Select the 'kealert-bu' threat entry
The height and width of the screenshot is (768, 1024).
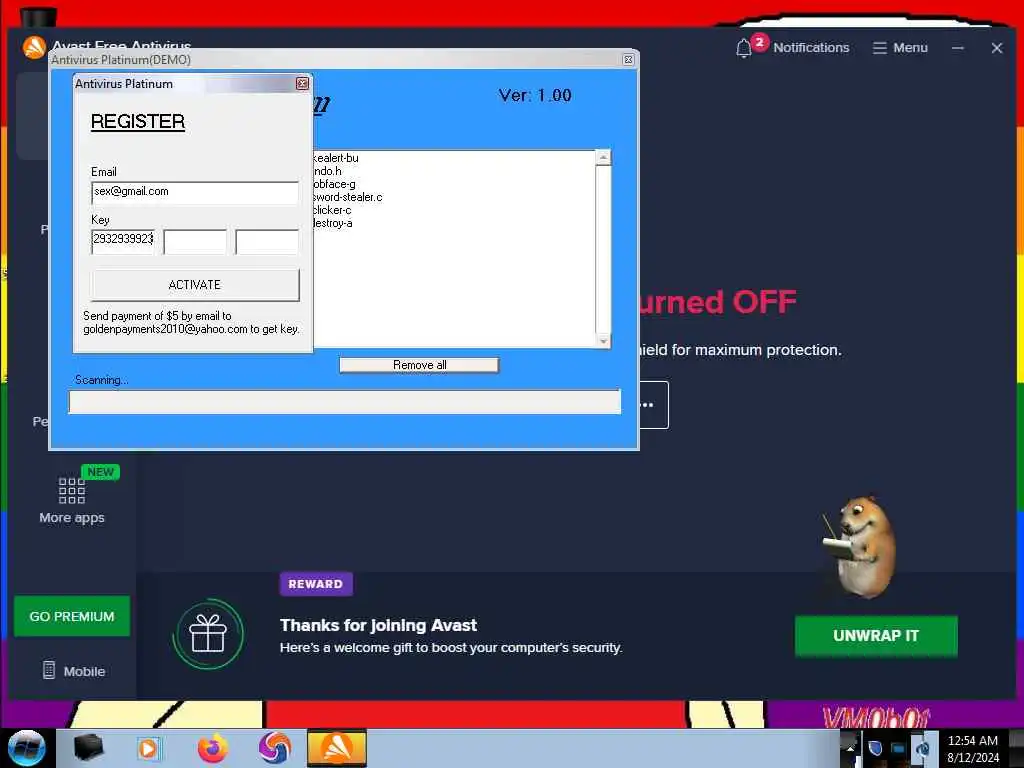coord(336,158)
